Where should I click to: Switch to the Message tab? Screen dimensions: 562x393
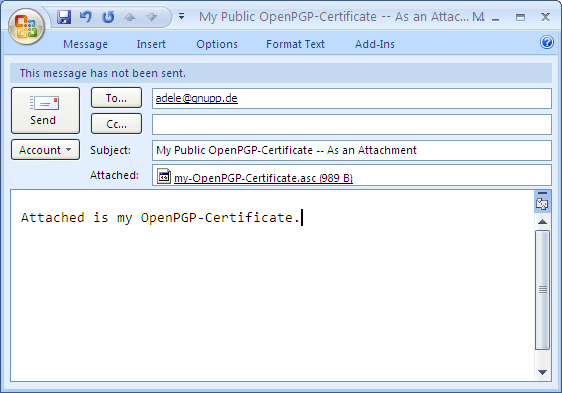(x=85, y=44)
